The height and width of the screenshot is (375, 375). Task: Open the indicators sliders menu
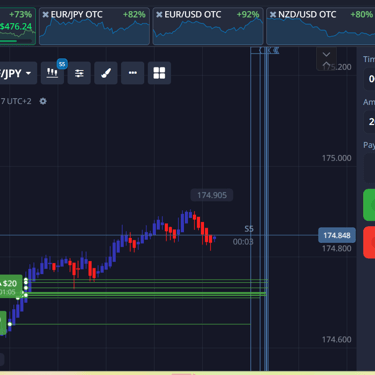[x=79, y=73]
